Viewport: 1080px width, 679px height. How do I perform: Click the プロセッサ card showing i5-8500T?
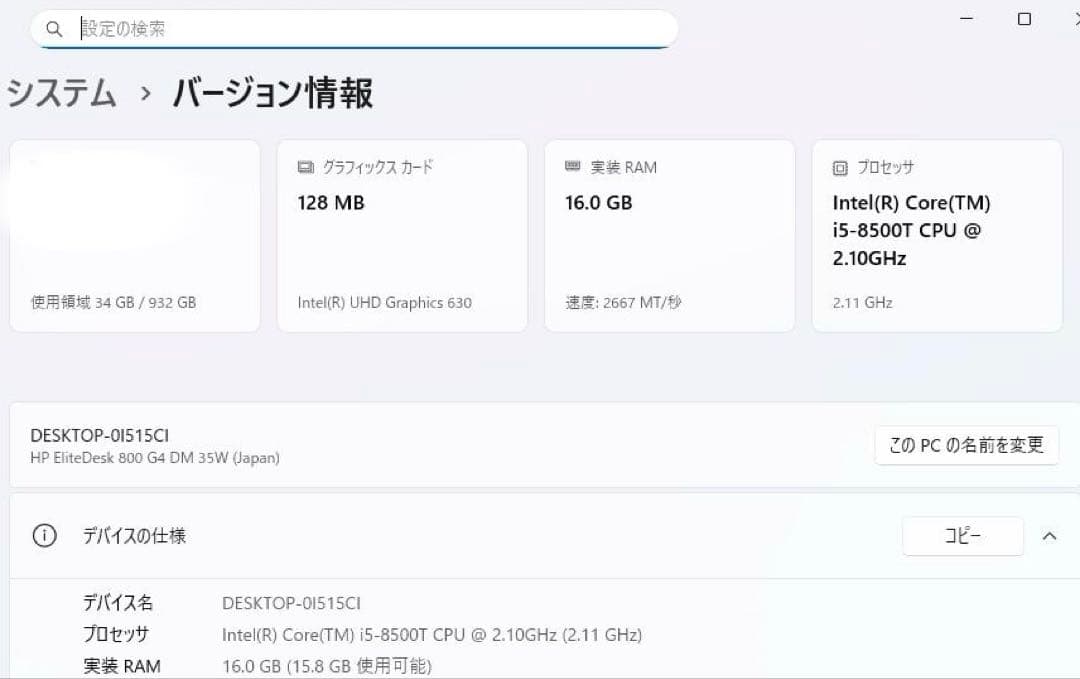937,235
